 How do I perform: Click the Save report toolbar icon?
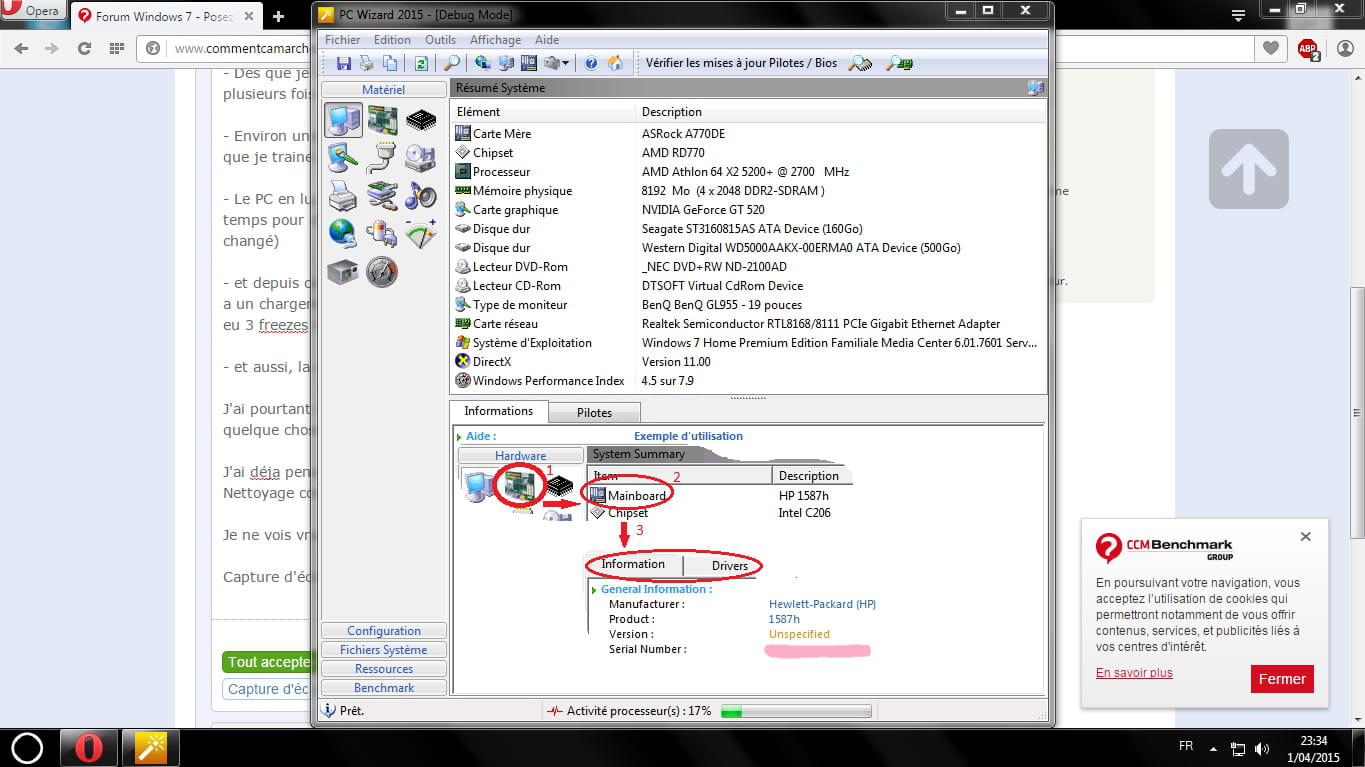343,63
